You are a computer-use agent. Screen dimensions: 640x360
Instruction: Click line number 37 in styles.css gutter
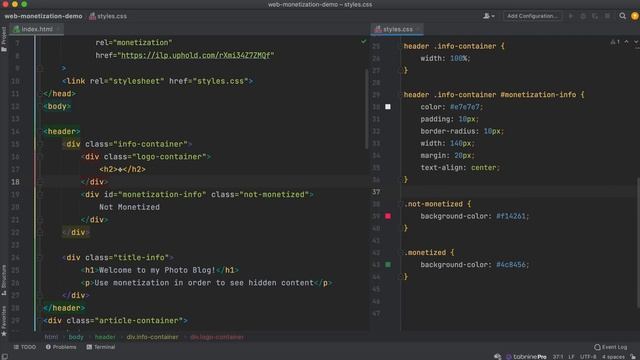click(x=376, y=192)
